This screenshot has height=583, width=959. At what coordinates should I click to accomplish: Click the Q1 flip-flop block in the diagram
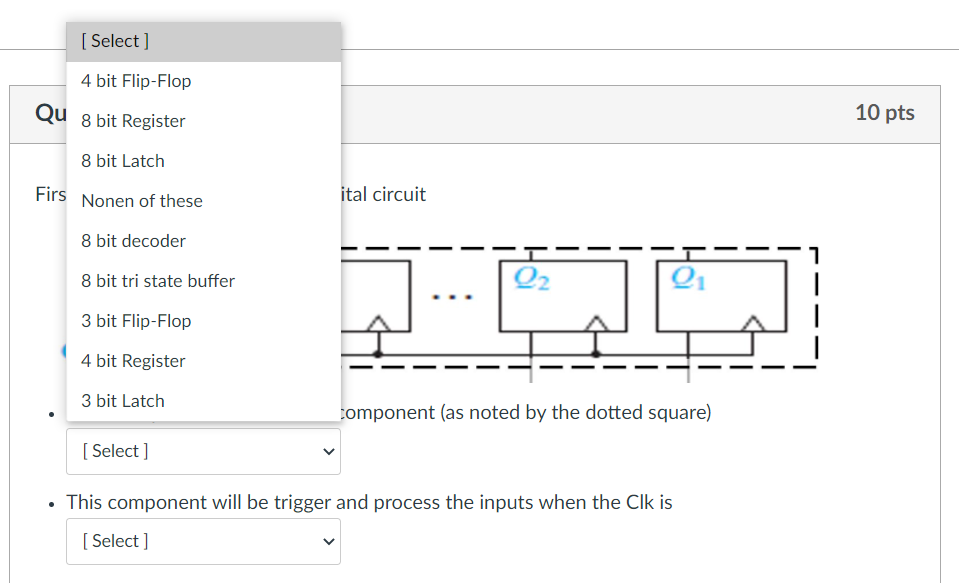720,295
